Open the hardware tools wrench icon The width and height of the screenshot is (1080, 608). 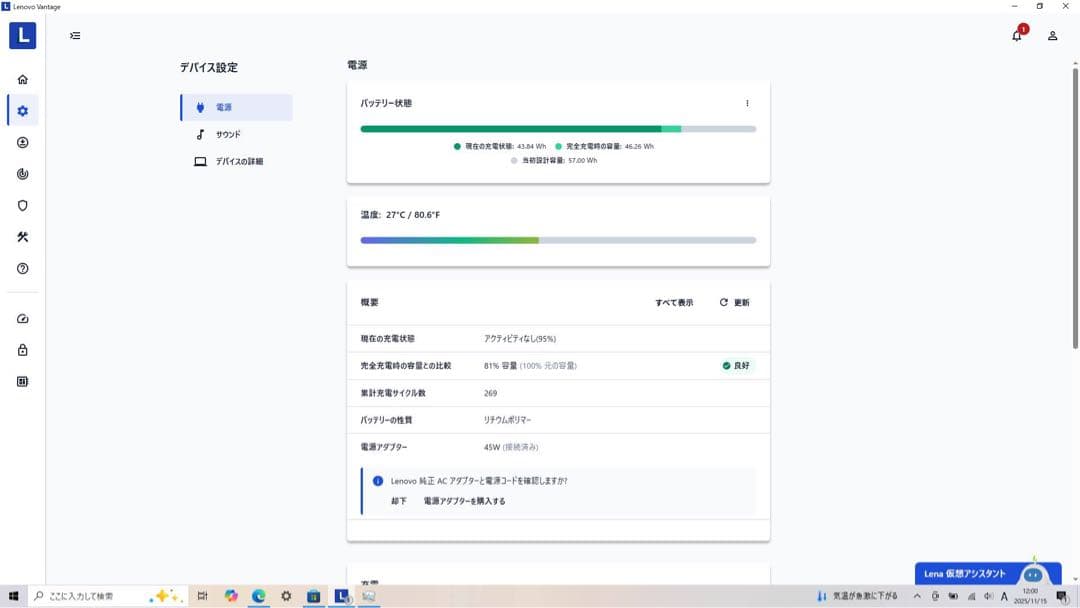click(22, 237)
